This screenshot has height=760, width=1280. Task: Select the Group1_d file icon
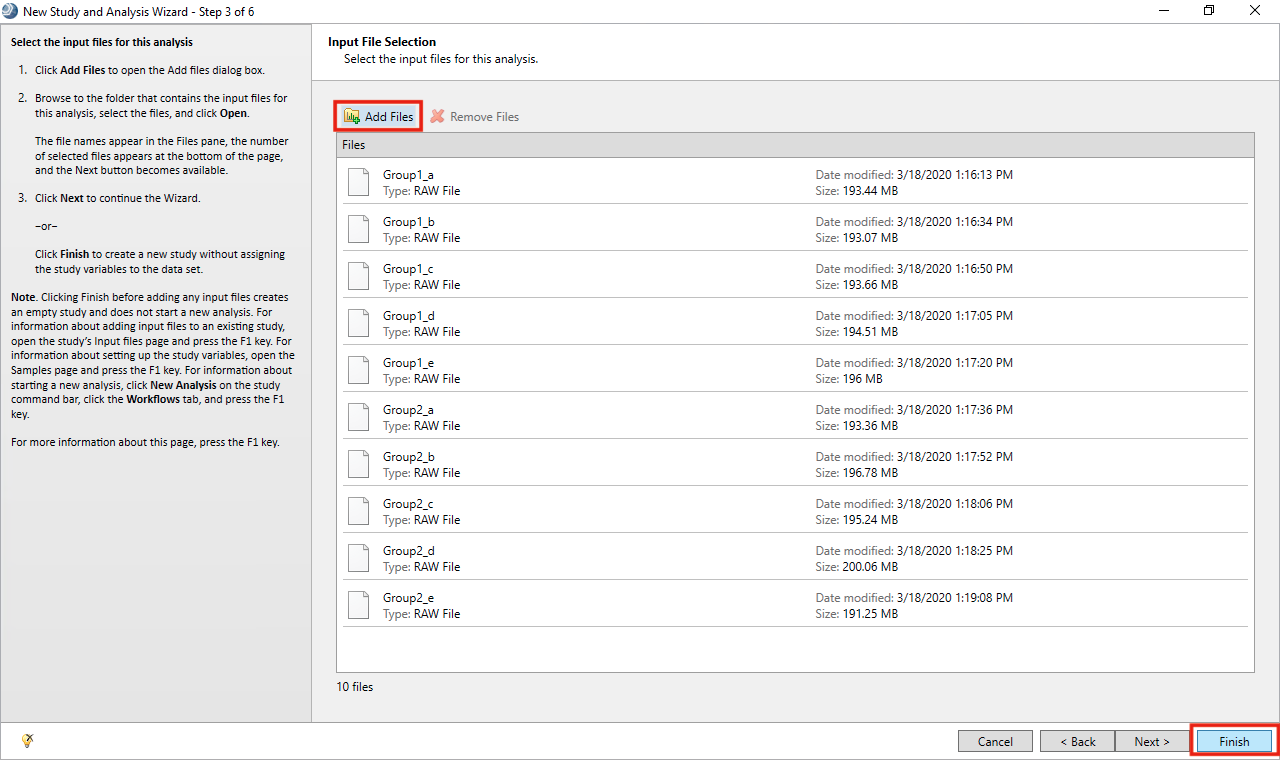(x=358, y=323)
